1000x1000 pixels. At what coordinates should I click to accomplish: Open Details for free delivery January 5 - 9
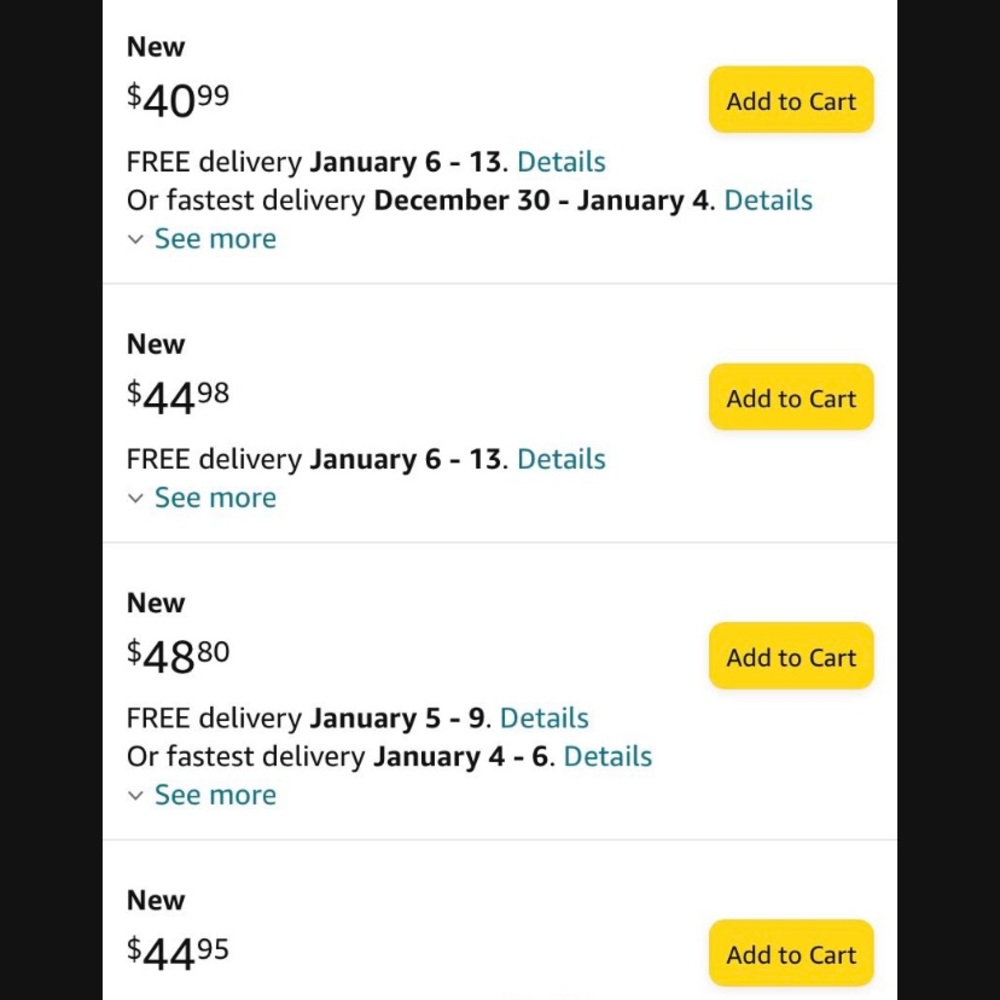click(x=543, y=717)
